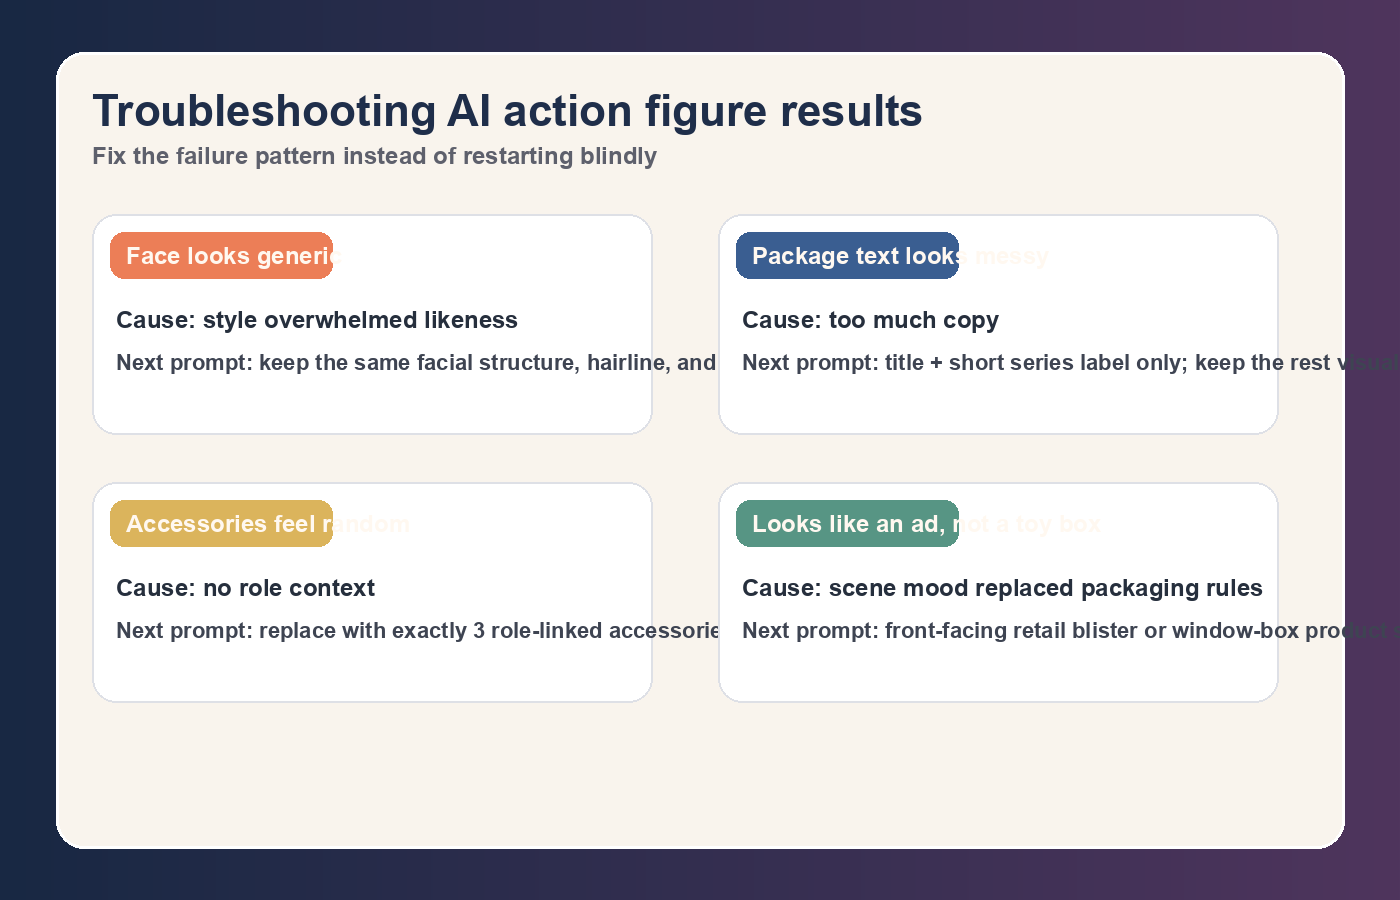1400x900 pixels.
Task: Select the orange "Face looks generic" badge
Action: [221, 256]
